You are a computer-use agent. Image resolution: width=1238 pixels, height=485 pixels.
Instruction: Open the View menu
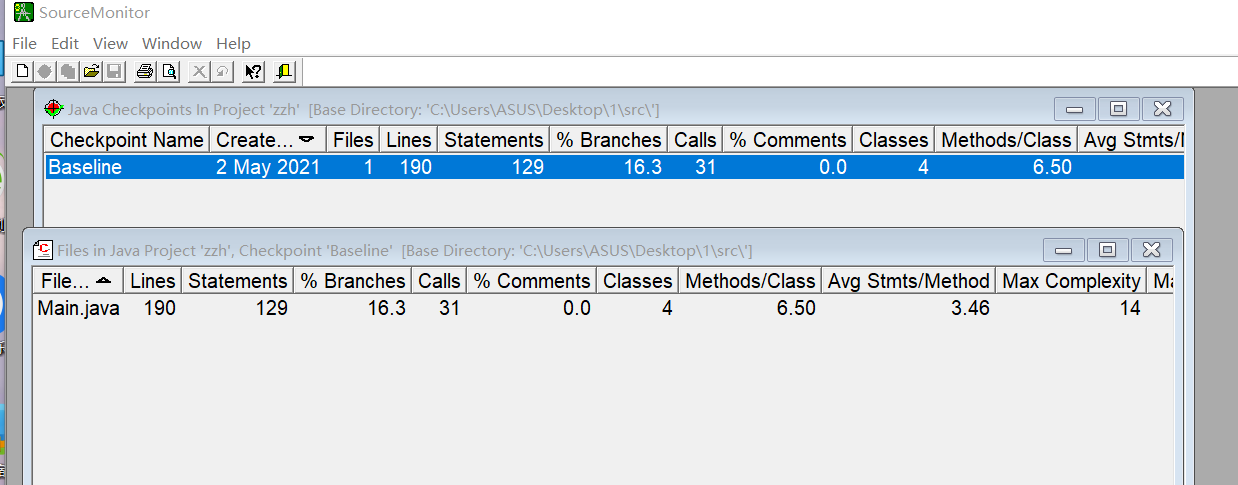pos(110,44)
